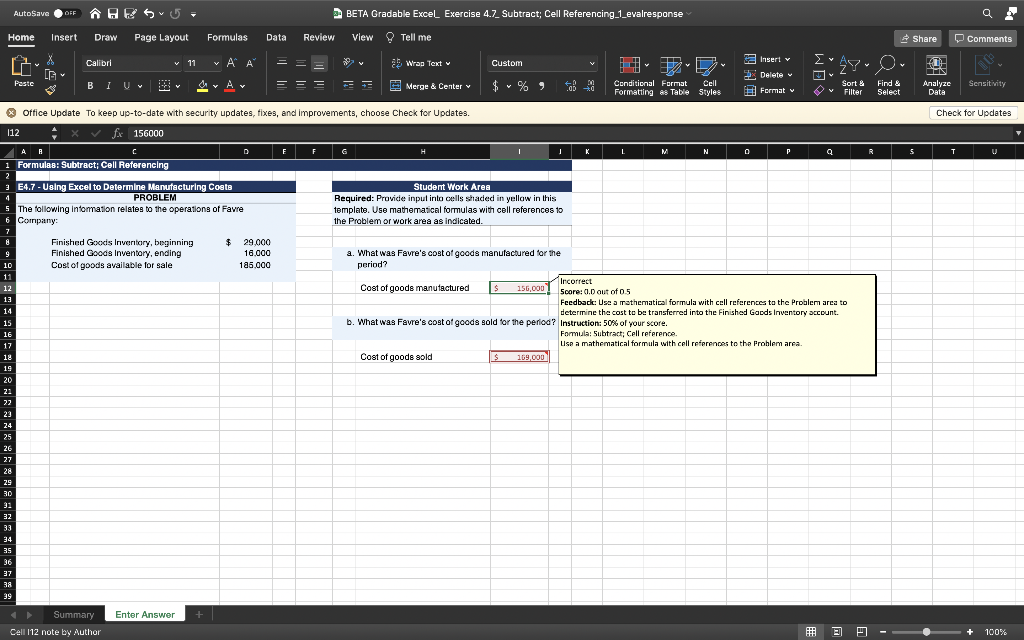Toggle center horizontal alignment
1024x640 pixels.
coord(300,86)
